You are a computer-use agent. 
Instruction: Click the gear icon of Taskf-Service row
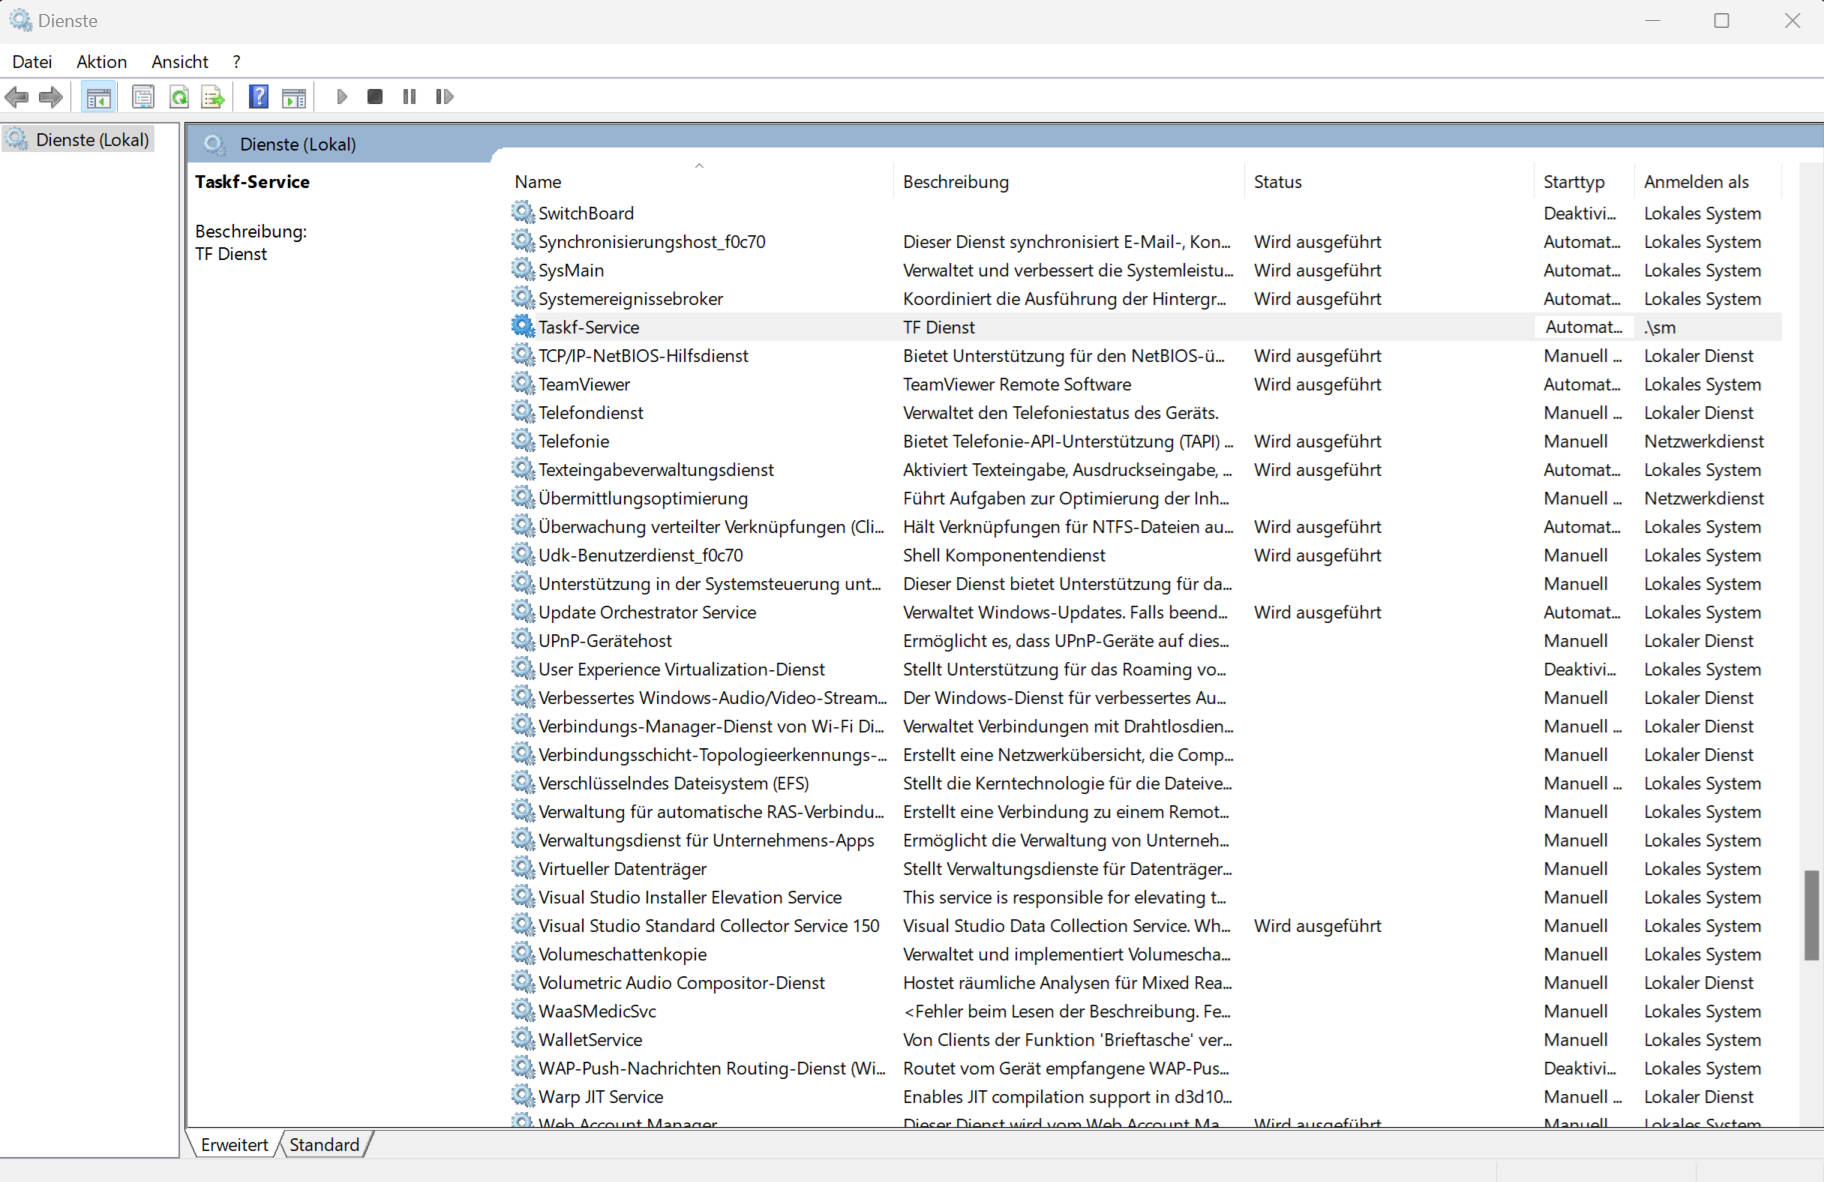[x=523, y=327]
